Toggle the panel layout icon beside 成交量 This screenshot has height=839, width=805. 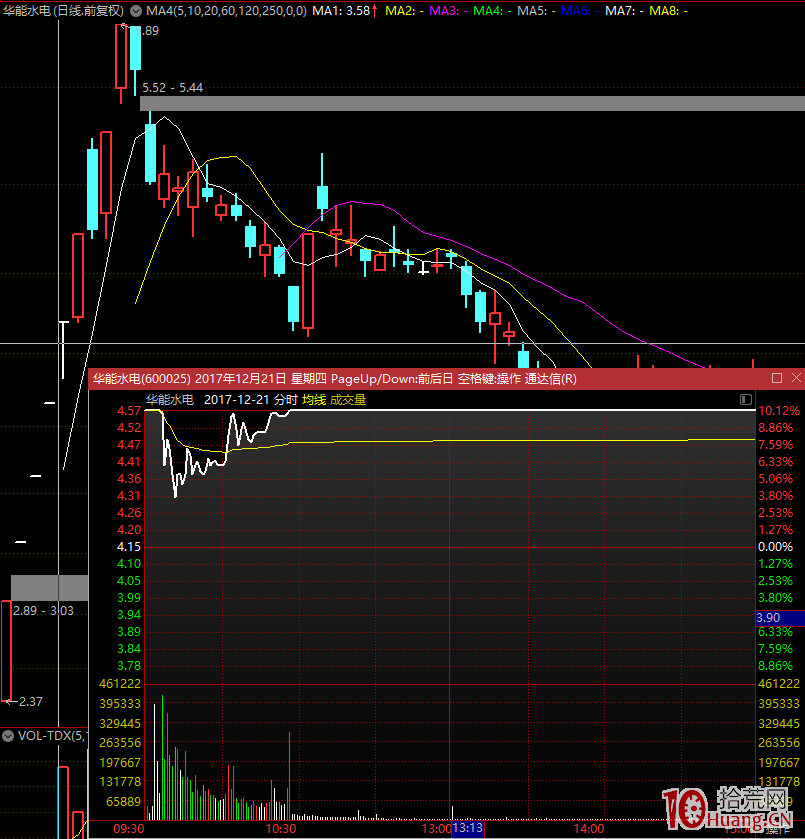tap(746, 400)
